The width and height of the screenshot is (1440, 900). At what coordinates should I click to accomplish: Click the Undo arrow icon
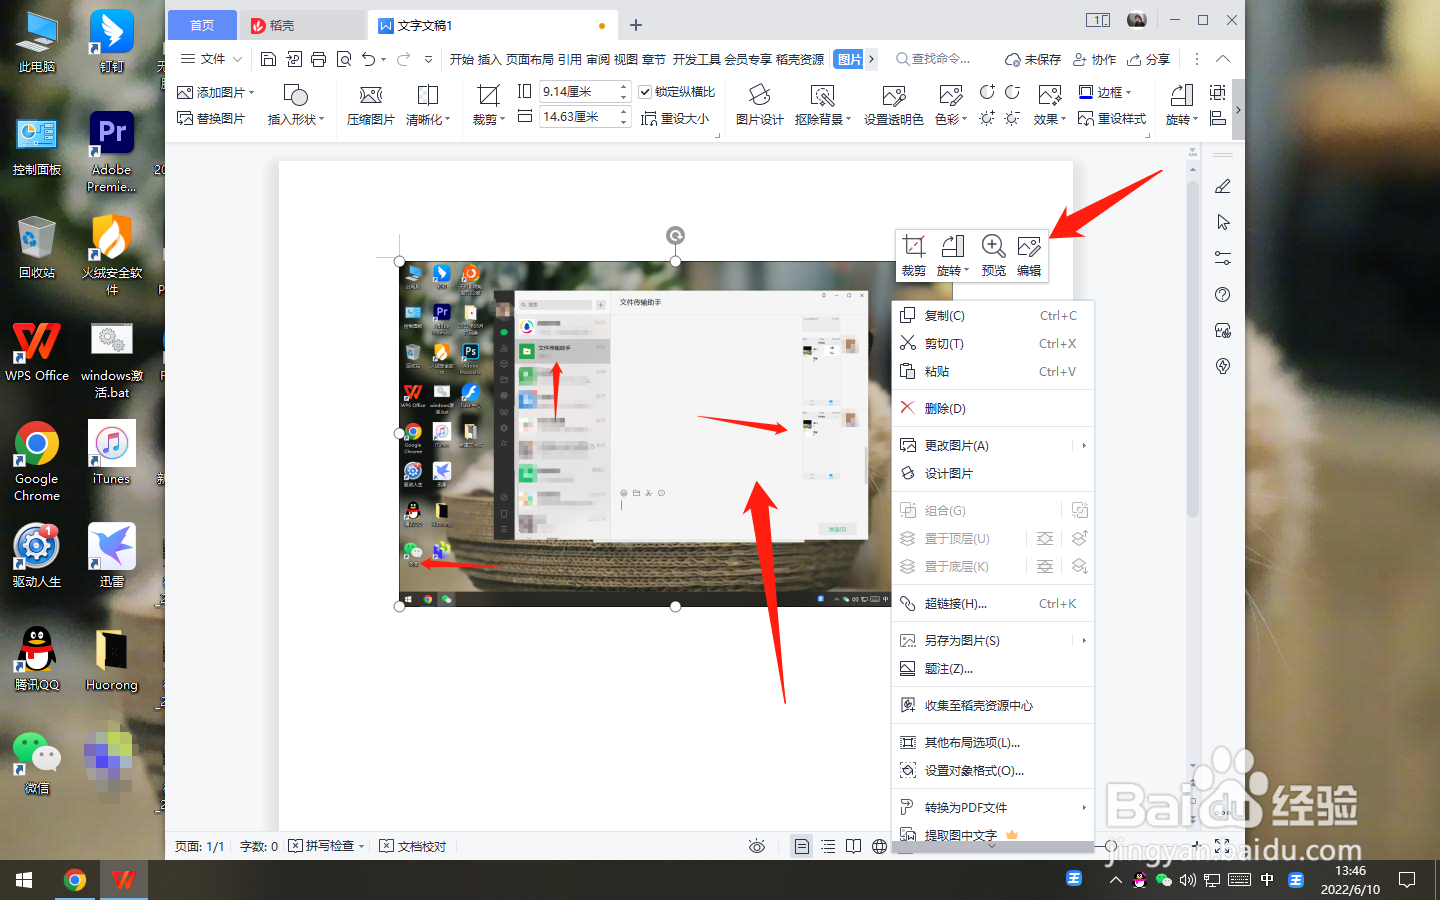tap(368, 59)
